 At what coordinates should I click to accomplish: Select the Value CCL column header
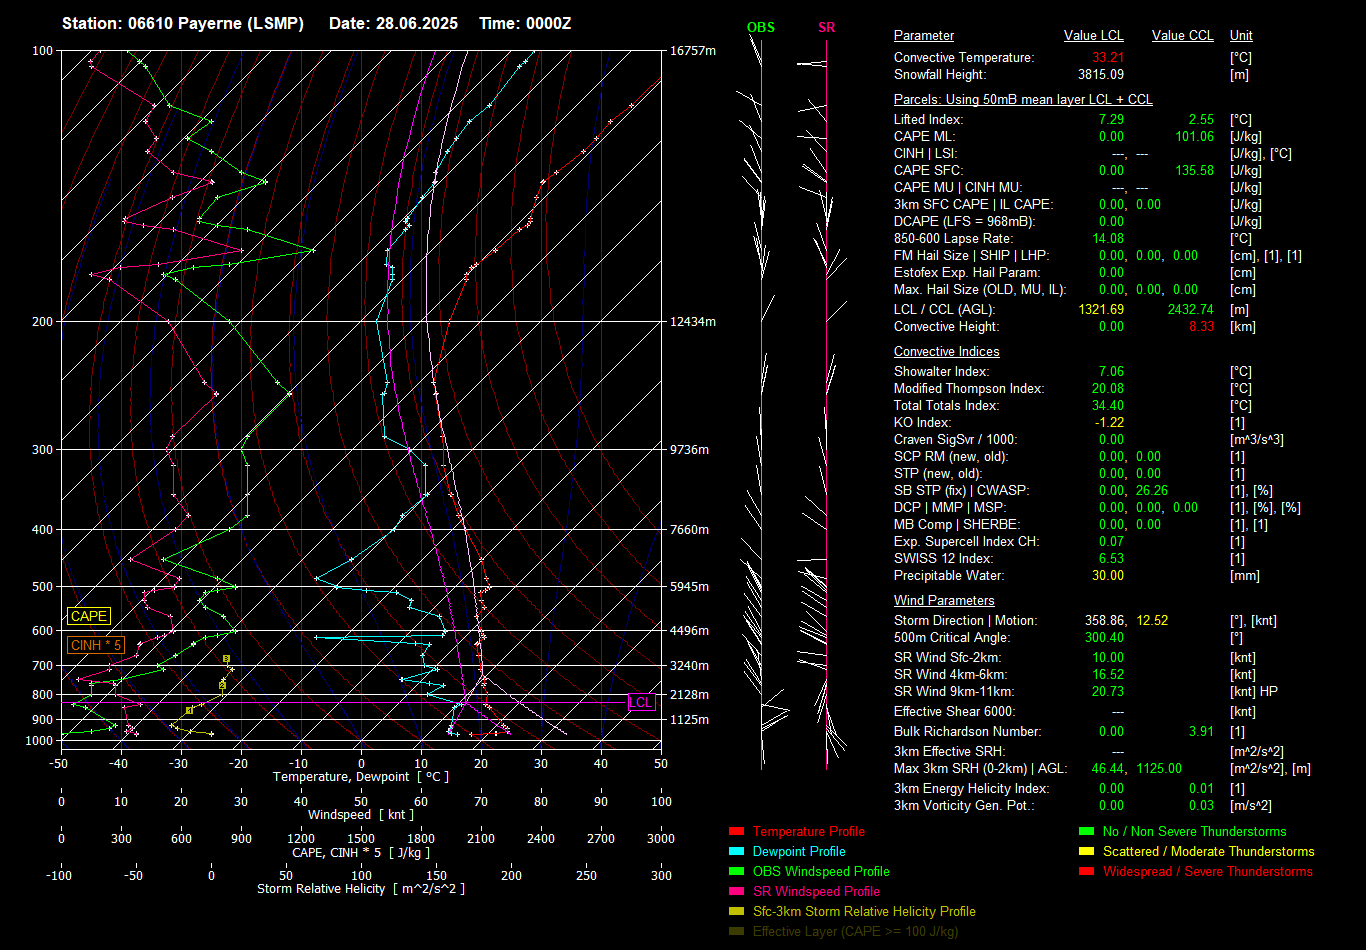(1182, 36)
